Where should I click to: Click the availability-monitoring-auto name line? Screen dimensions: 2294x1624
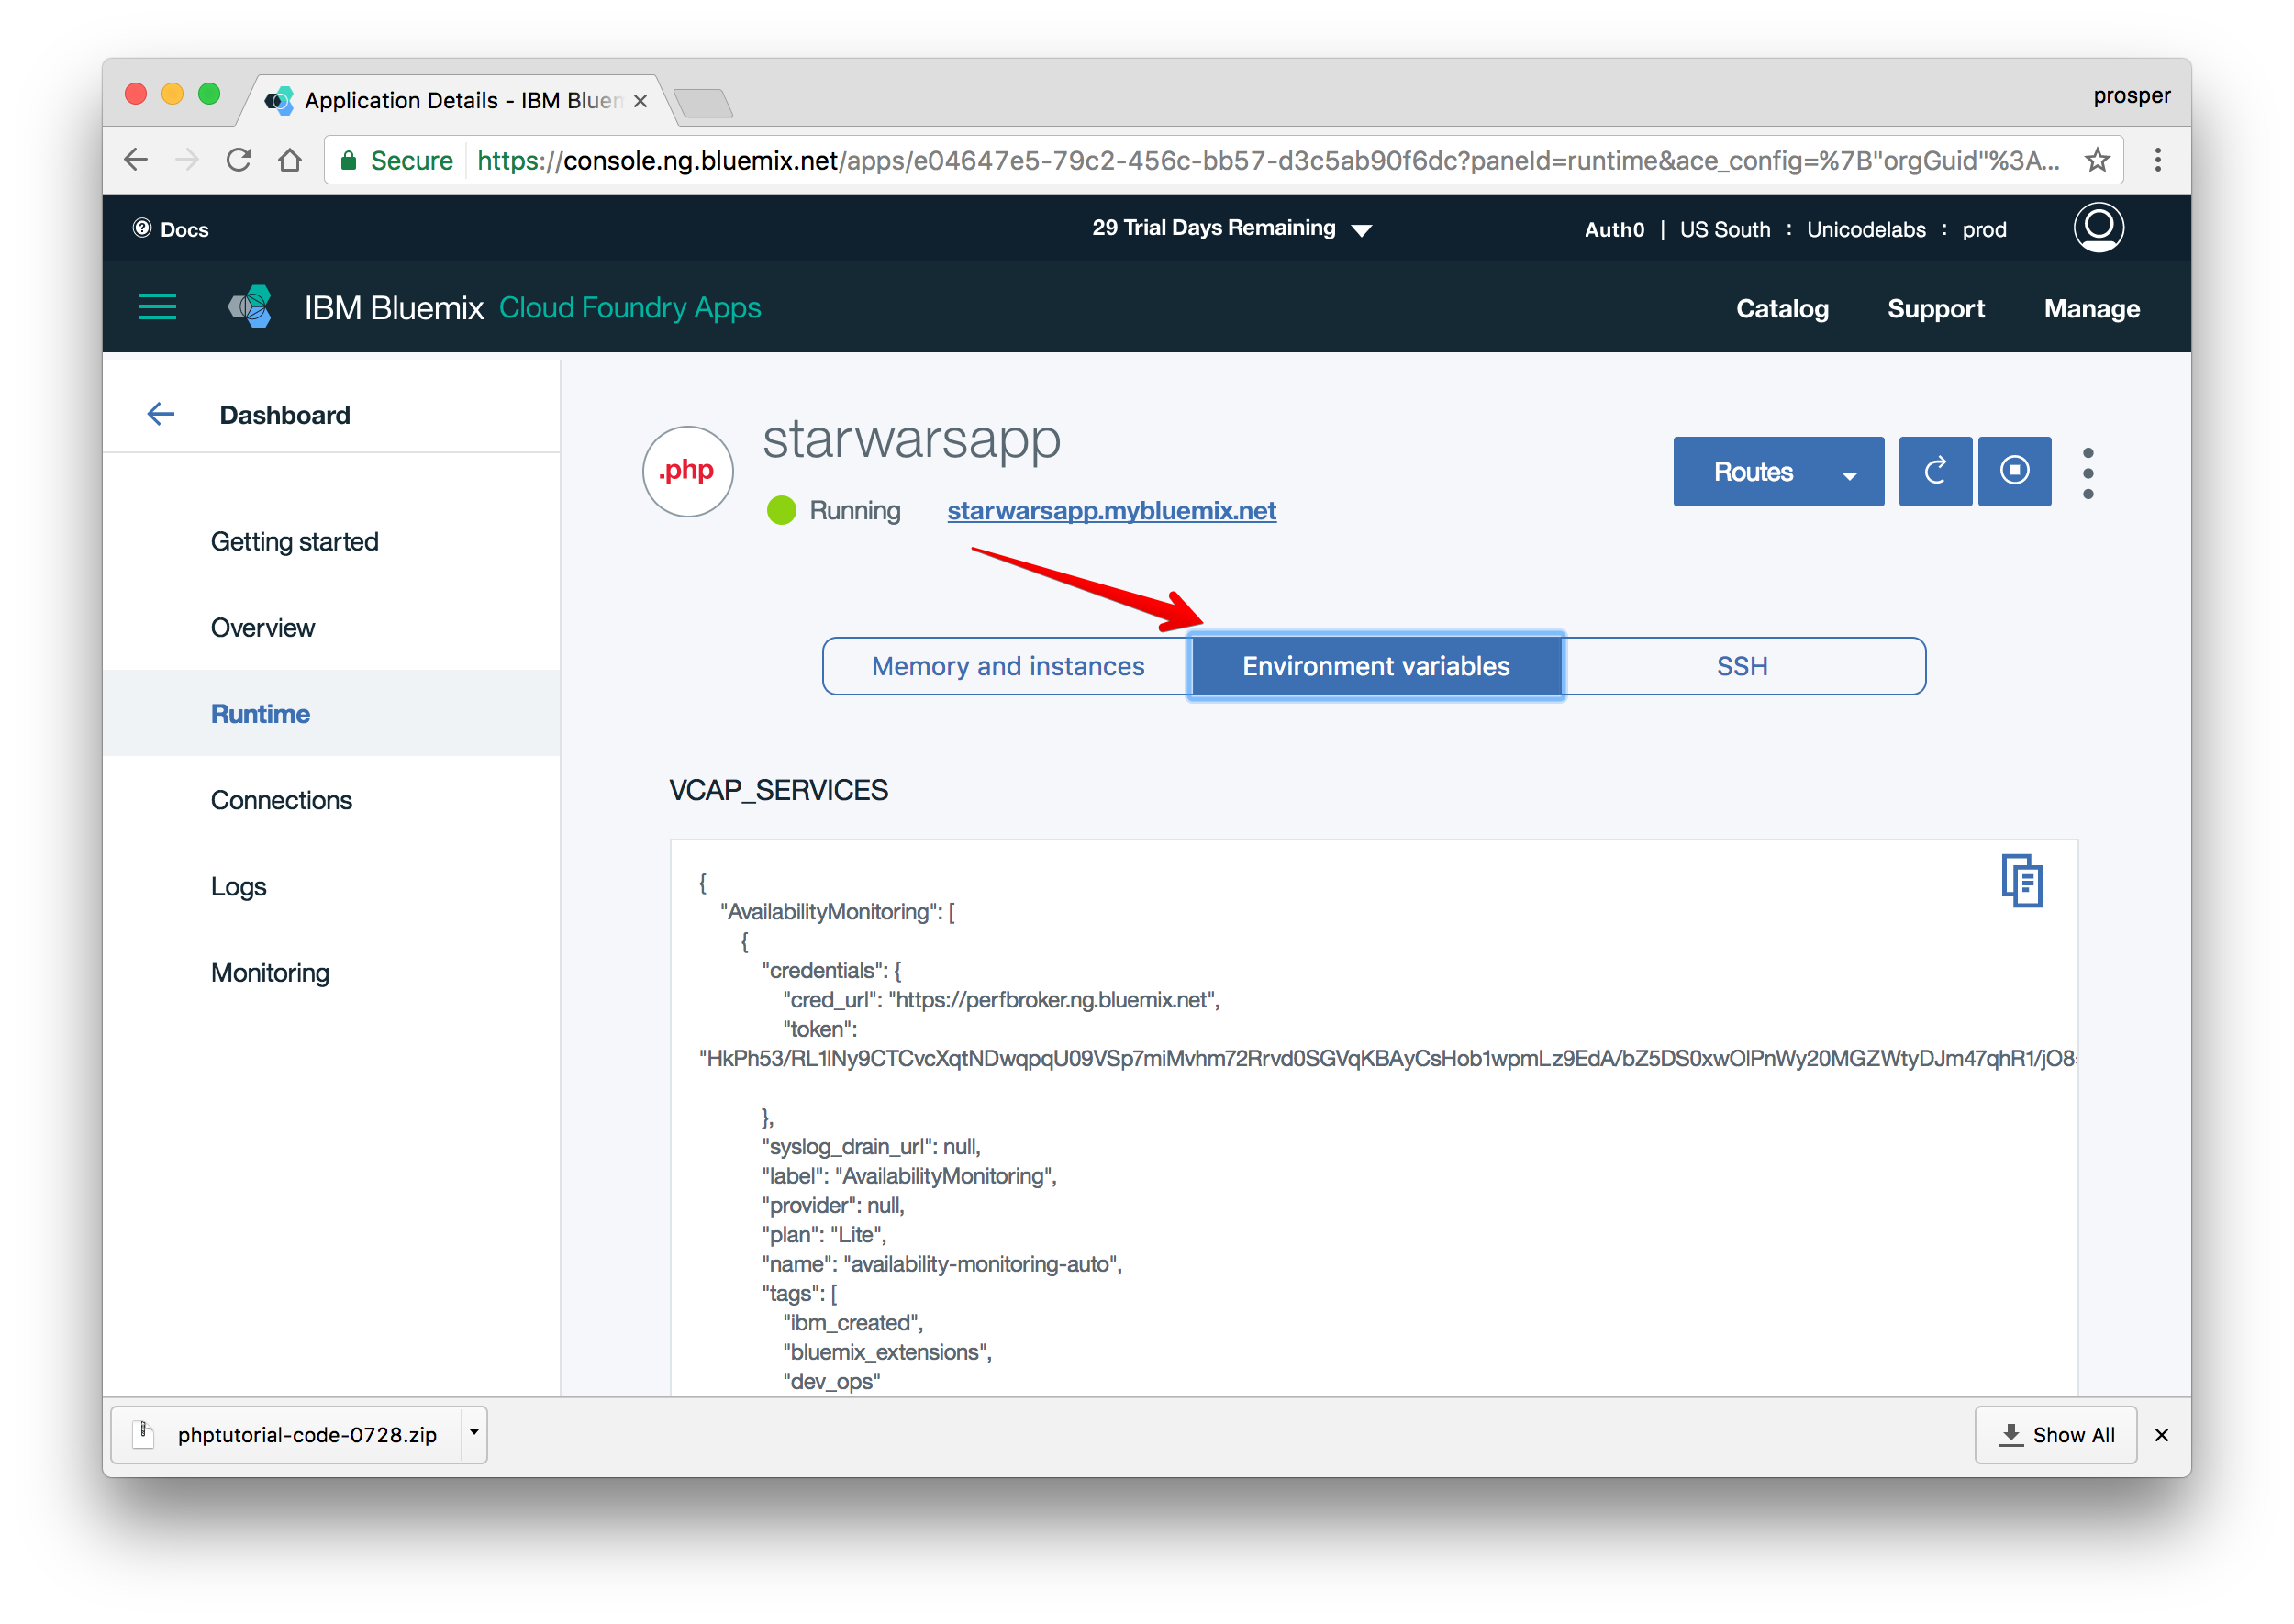[942, 1264]
